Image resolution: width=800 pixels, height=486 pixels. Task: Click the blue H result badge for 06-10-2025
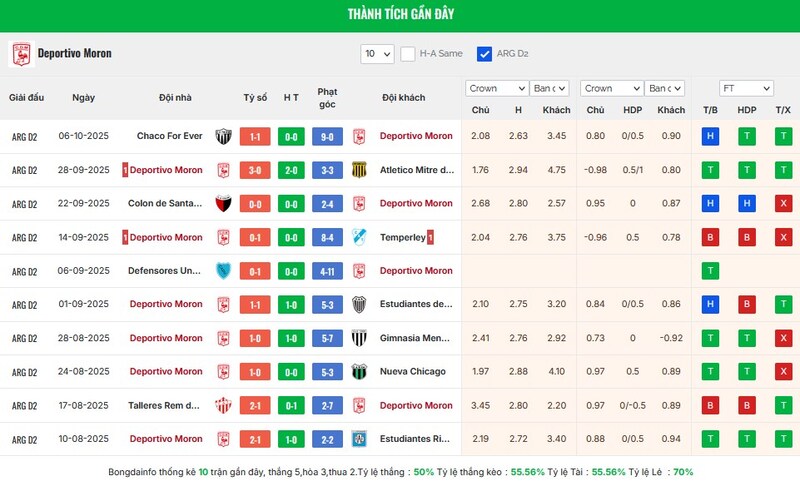(x=710, y=136)
